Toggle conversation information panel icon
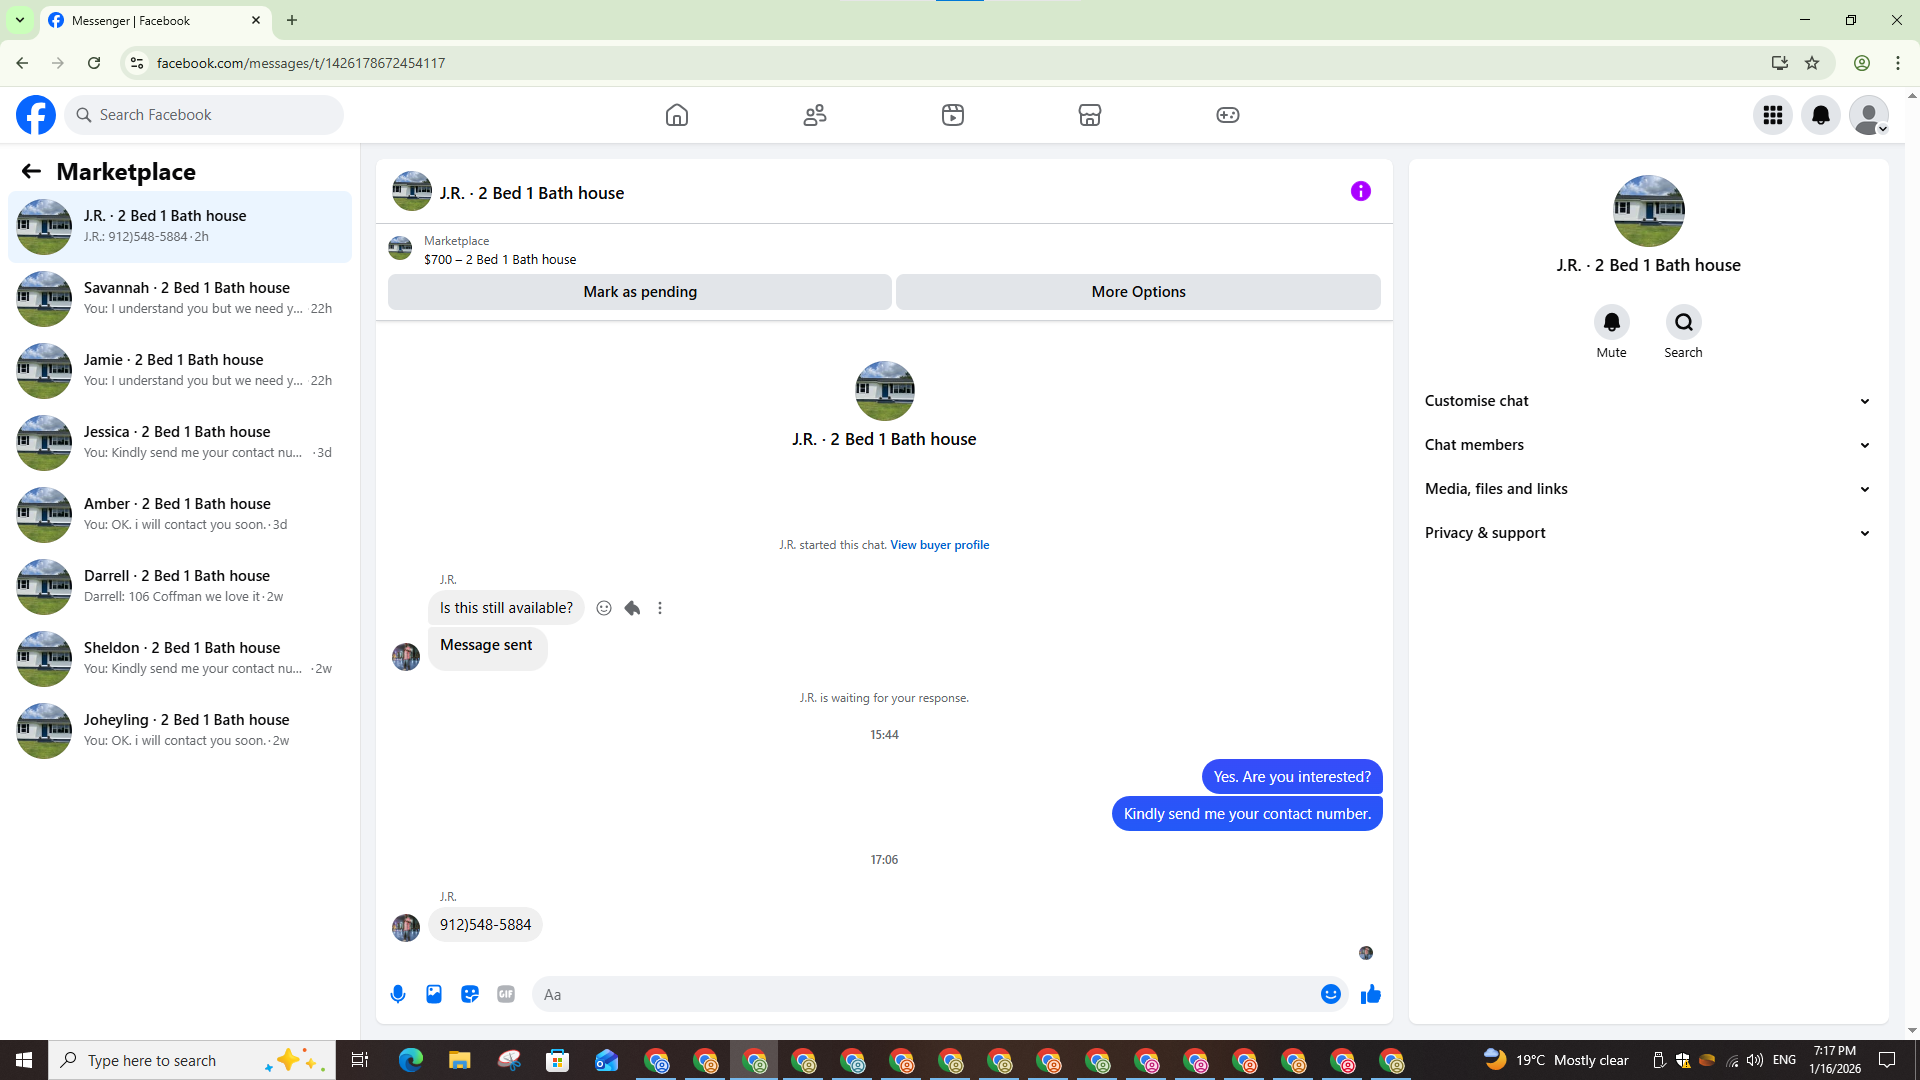Viewport: 1920px width, 1080px height. 1360,191
